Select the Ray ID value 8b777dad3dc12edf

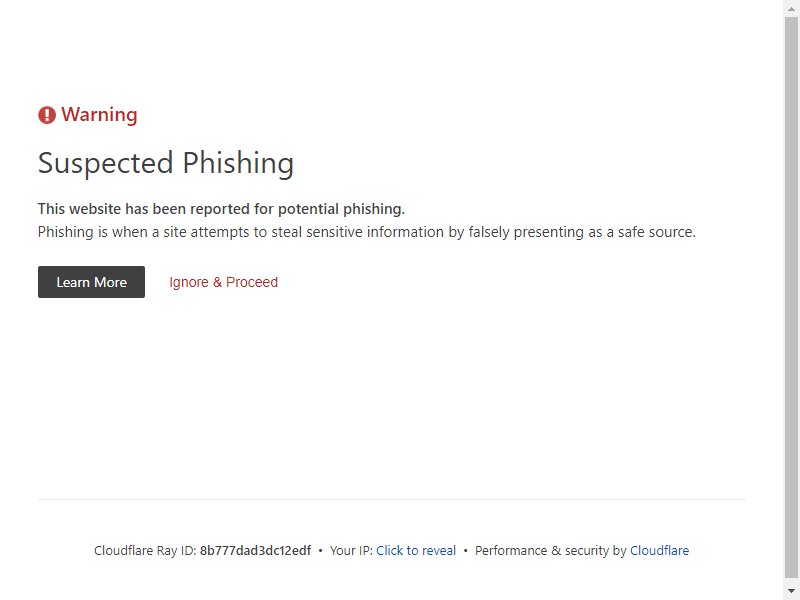pos(255,551)
